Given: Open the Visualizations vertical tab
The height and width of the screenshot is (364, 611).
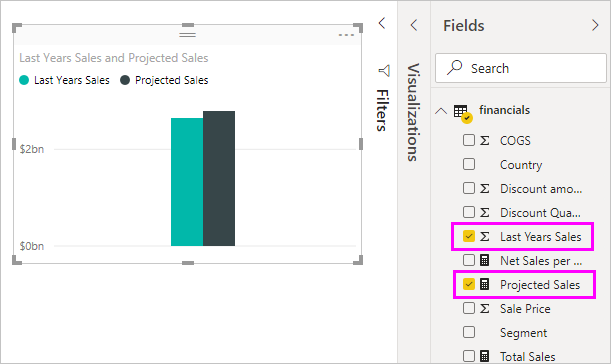Looking at the screenshot, I should (413, 112).
